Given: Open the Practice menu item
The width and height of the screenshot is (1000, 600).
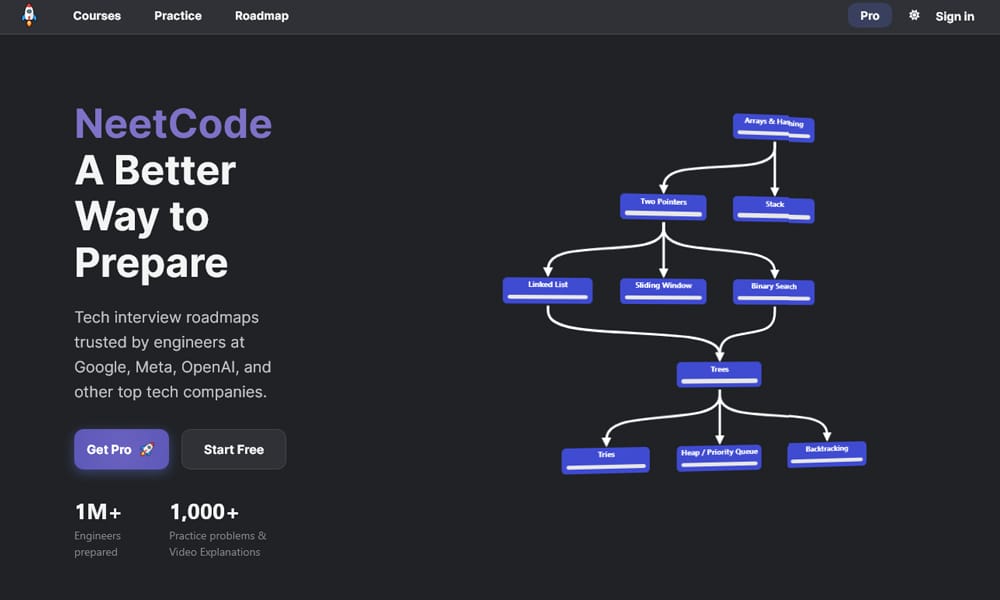Looking at the screenshot, I should point(178,16).
